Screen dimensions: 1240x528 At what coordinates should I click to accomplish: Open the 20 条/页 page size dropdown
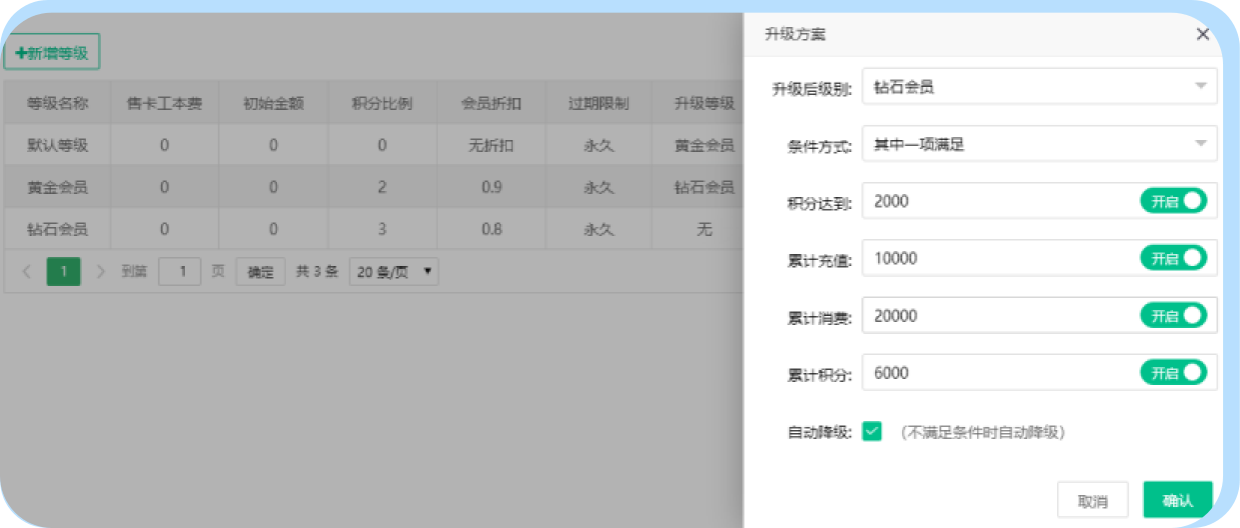[393, 271]
